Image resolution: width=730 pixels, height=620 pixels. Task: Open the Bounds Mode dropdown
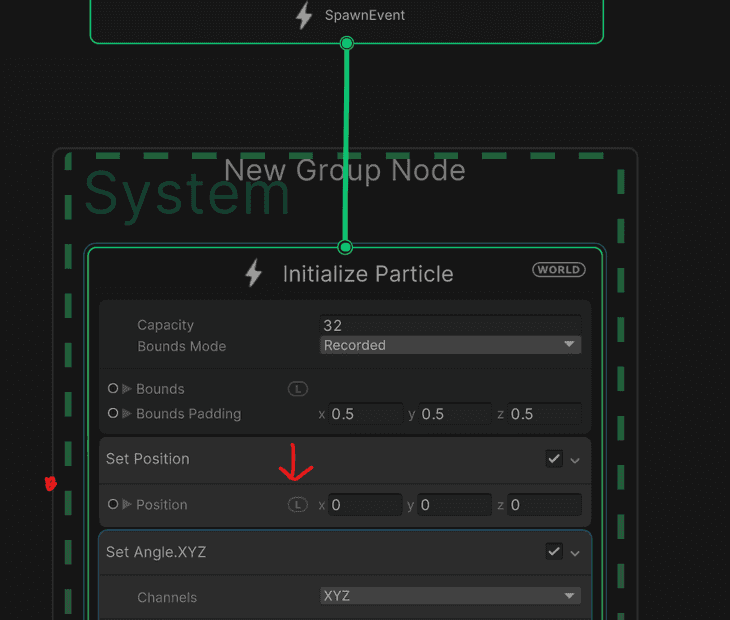[x=450, y=345]
